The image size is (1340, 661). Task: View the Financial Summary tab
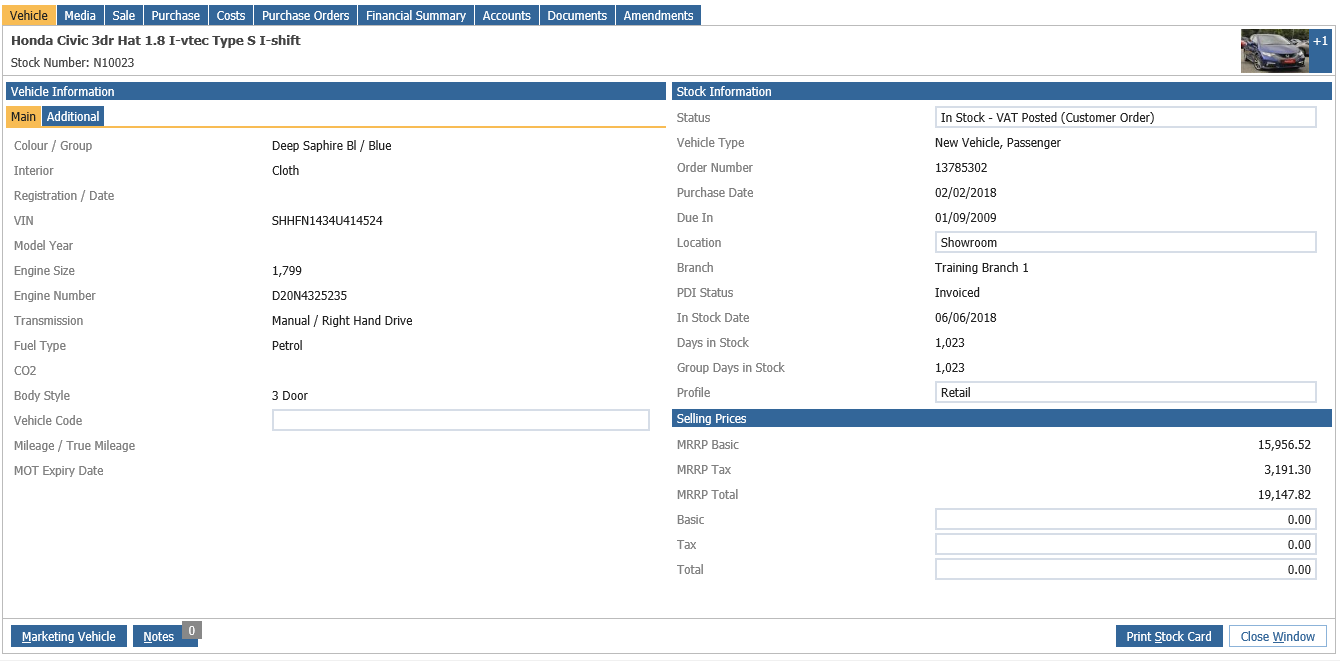click(x=416, y=15)
